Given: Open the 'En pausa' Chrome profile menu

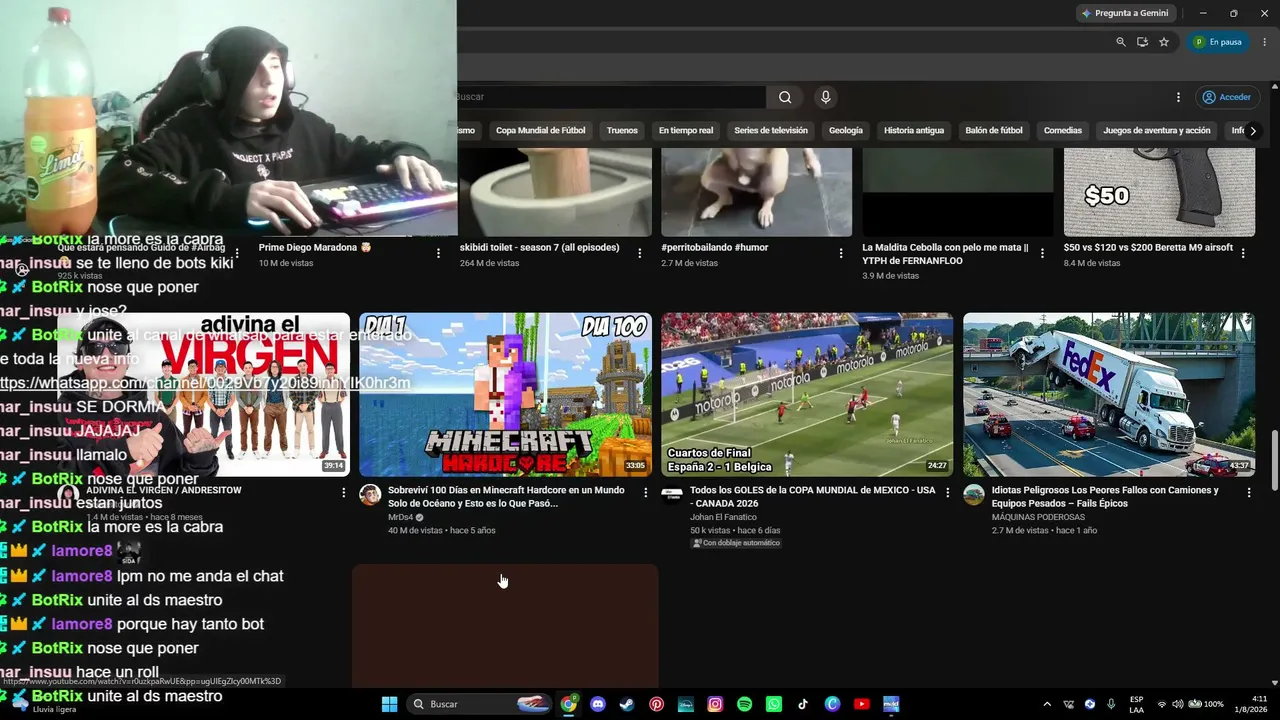Looking at the screenshot, I should pyautogui.click(x=1218, y=42).
